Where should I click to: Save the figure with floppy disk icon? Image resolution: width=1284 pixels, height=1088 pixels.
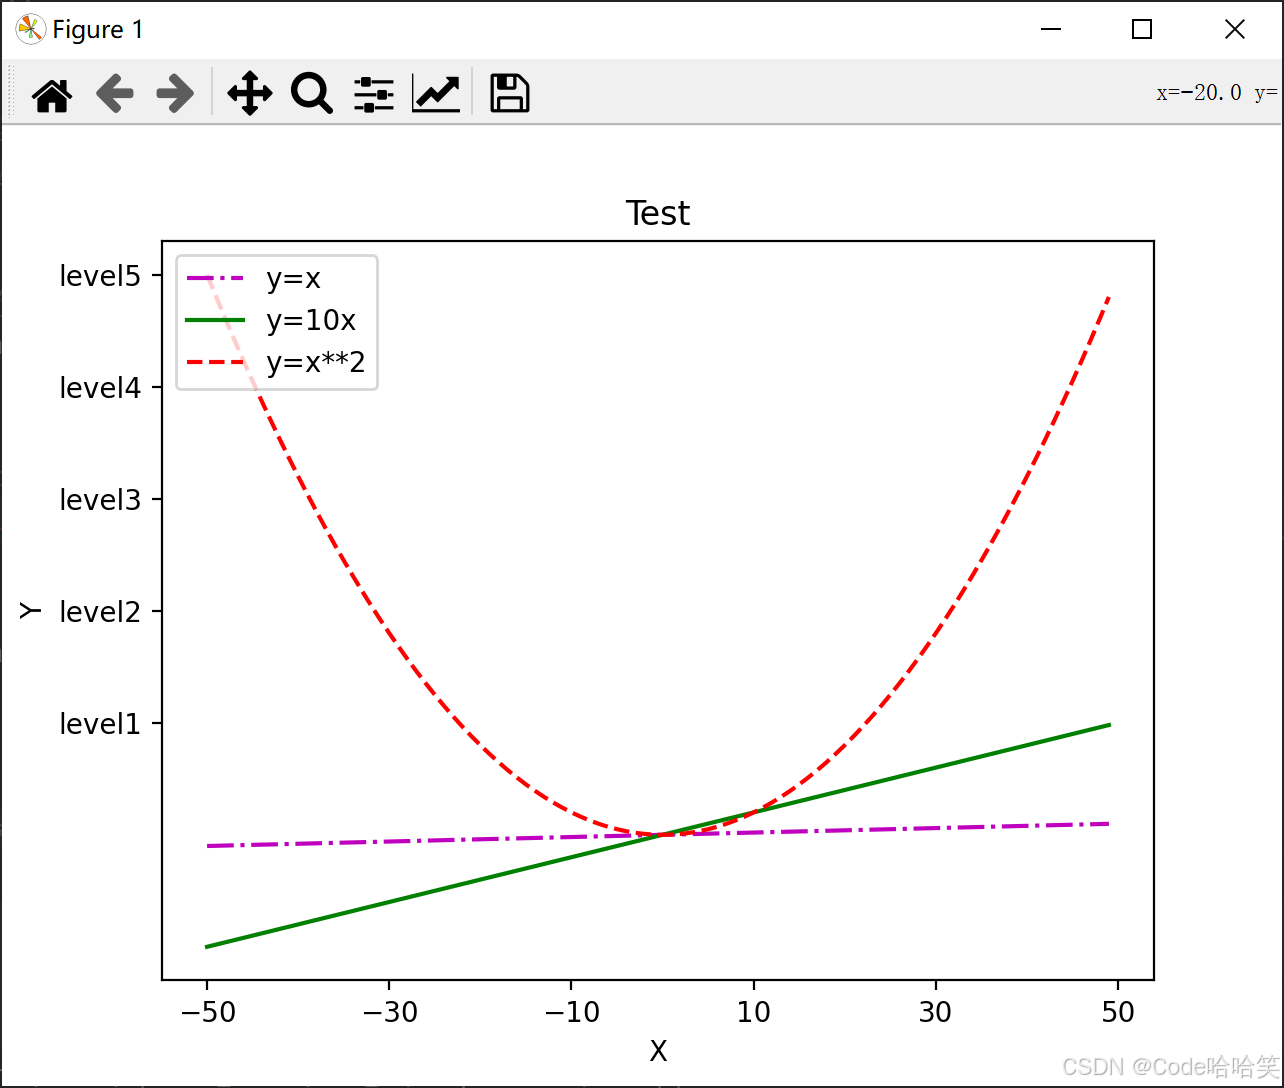tap(509, 94)
